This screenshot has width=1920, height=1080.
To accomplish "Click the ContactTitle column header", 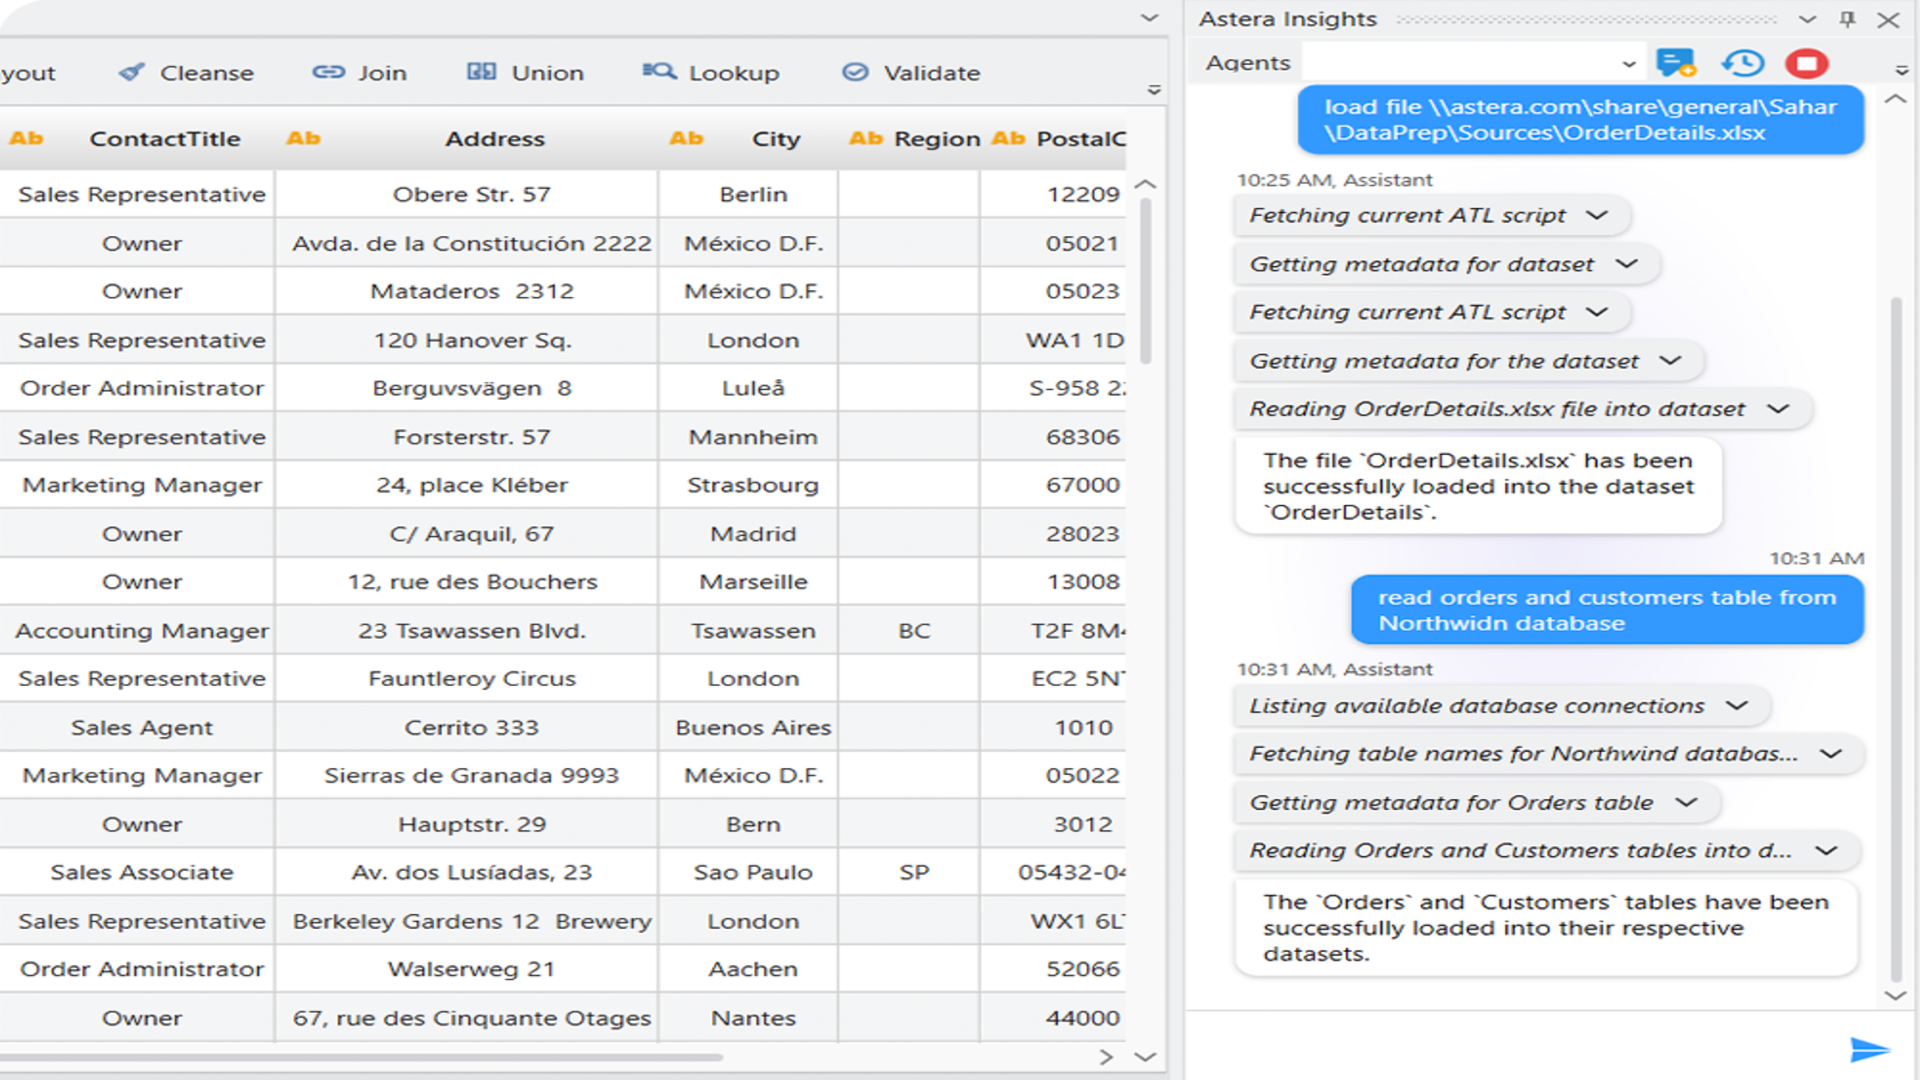I will click(165, 139).
